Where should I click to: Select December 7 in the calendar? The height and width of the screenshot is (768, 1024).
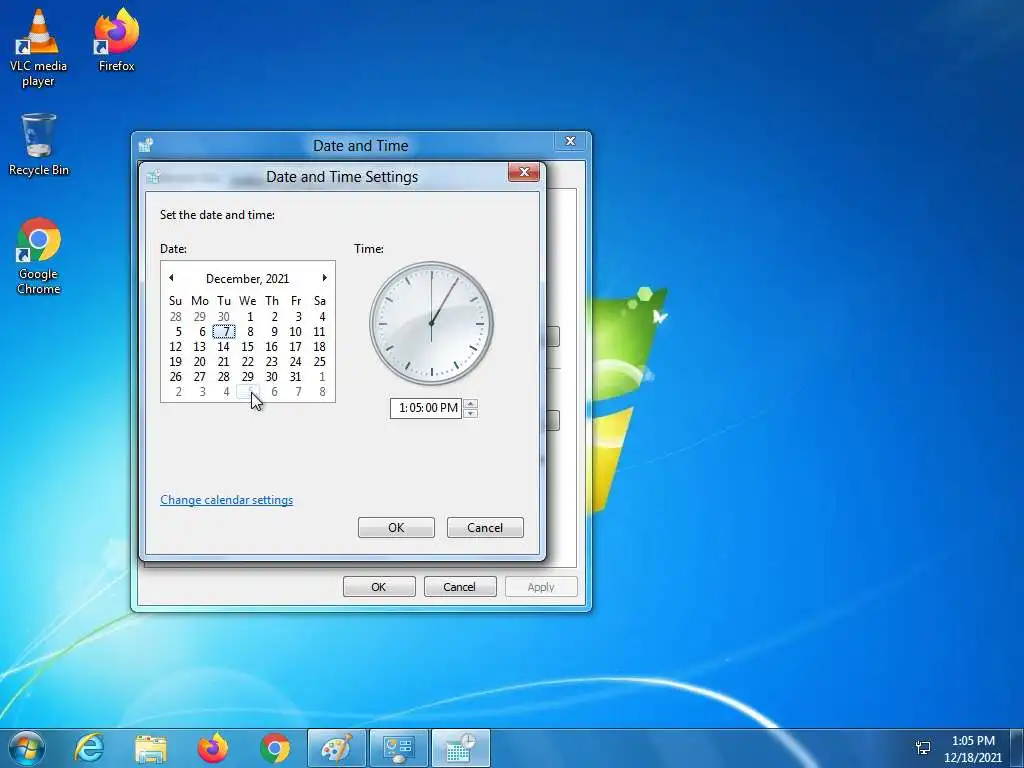(x=224, y=332)
